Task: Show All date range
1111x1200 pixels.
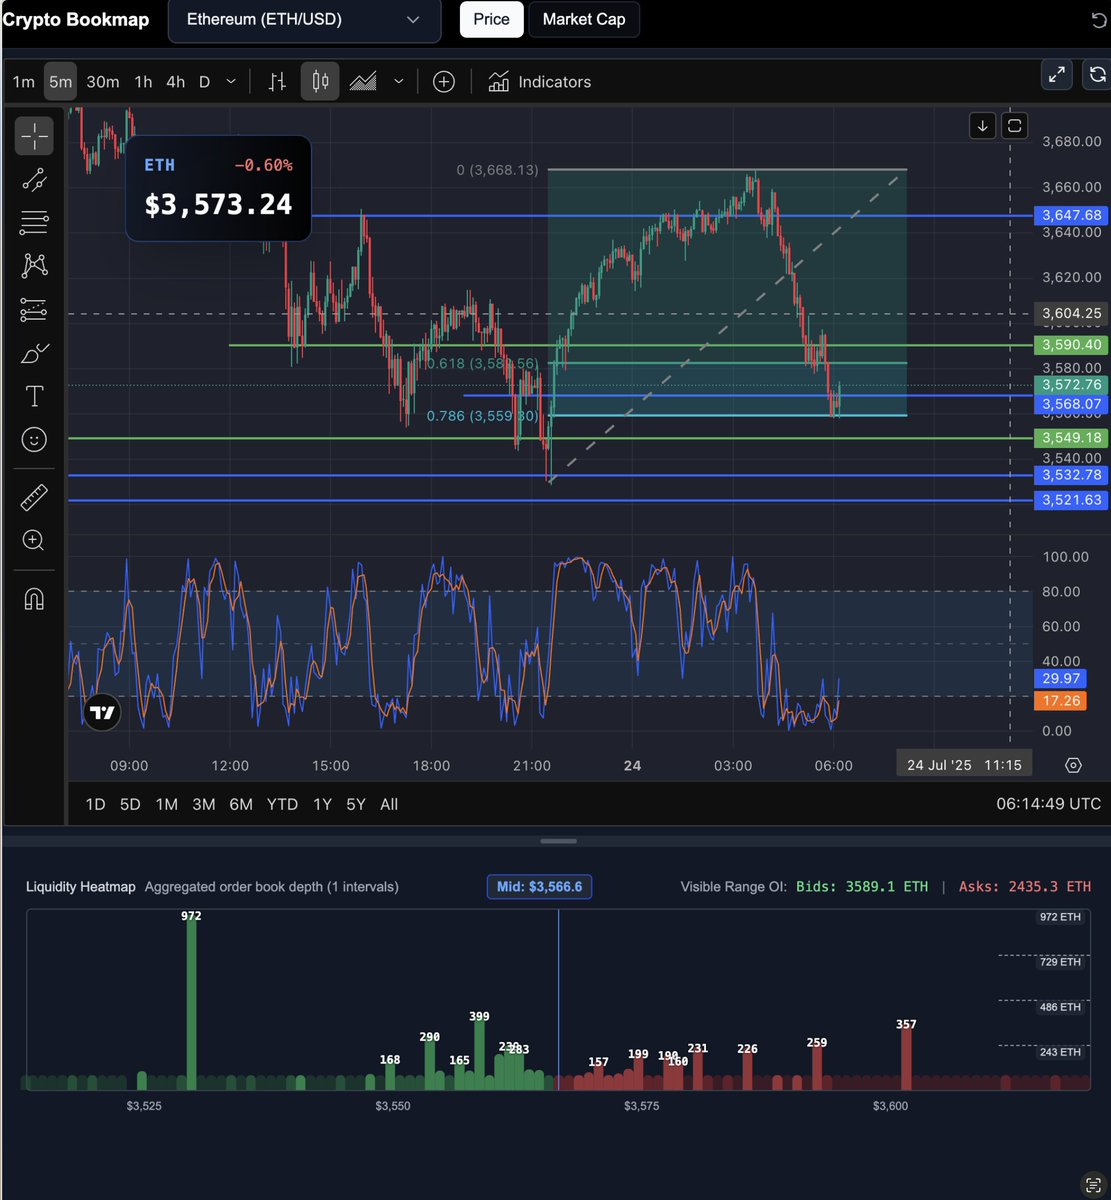Action: tap(389, 804)
